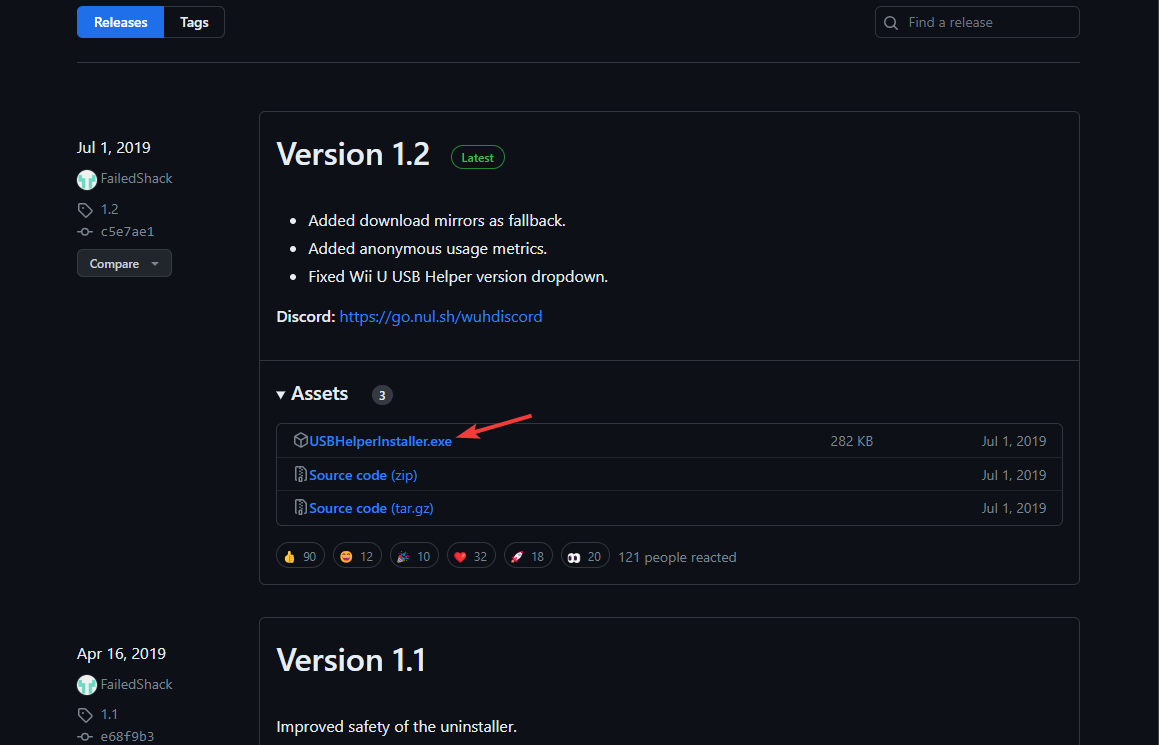Image resolution: width=1159 pixels, height=745 pixels.
Task: Click the search magnifier icon
Action: [x=891, y=23]
